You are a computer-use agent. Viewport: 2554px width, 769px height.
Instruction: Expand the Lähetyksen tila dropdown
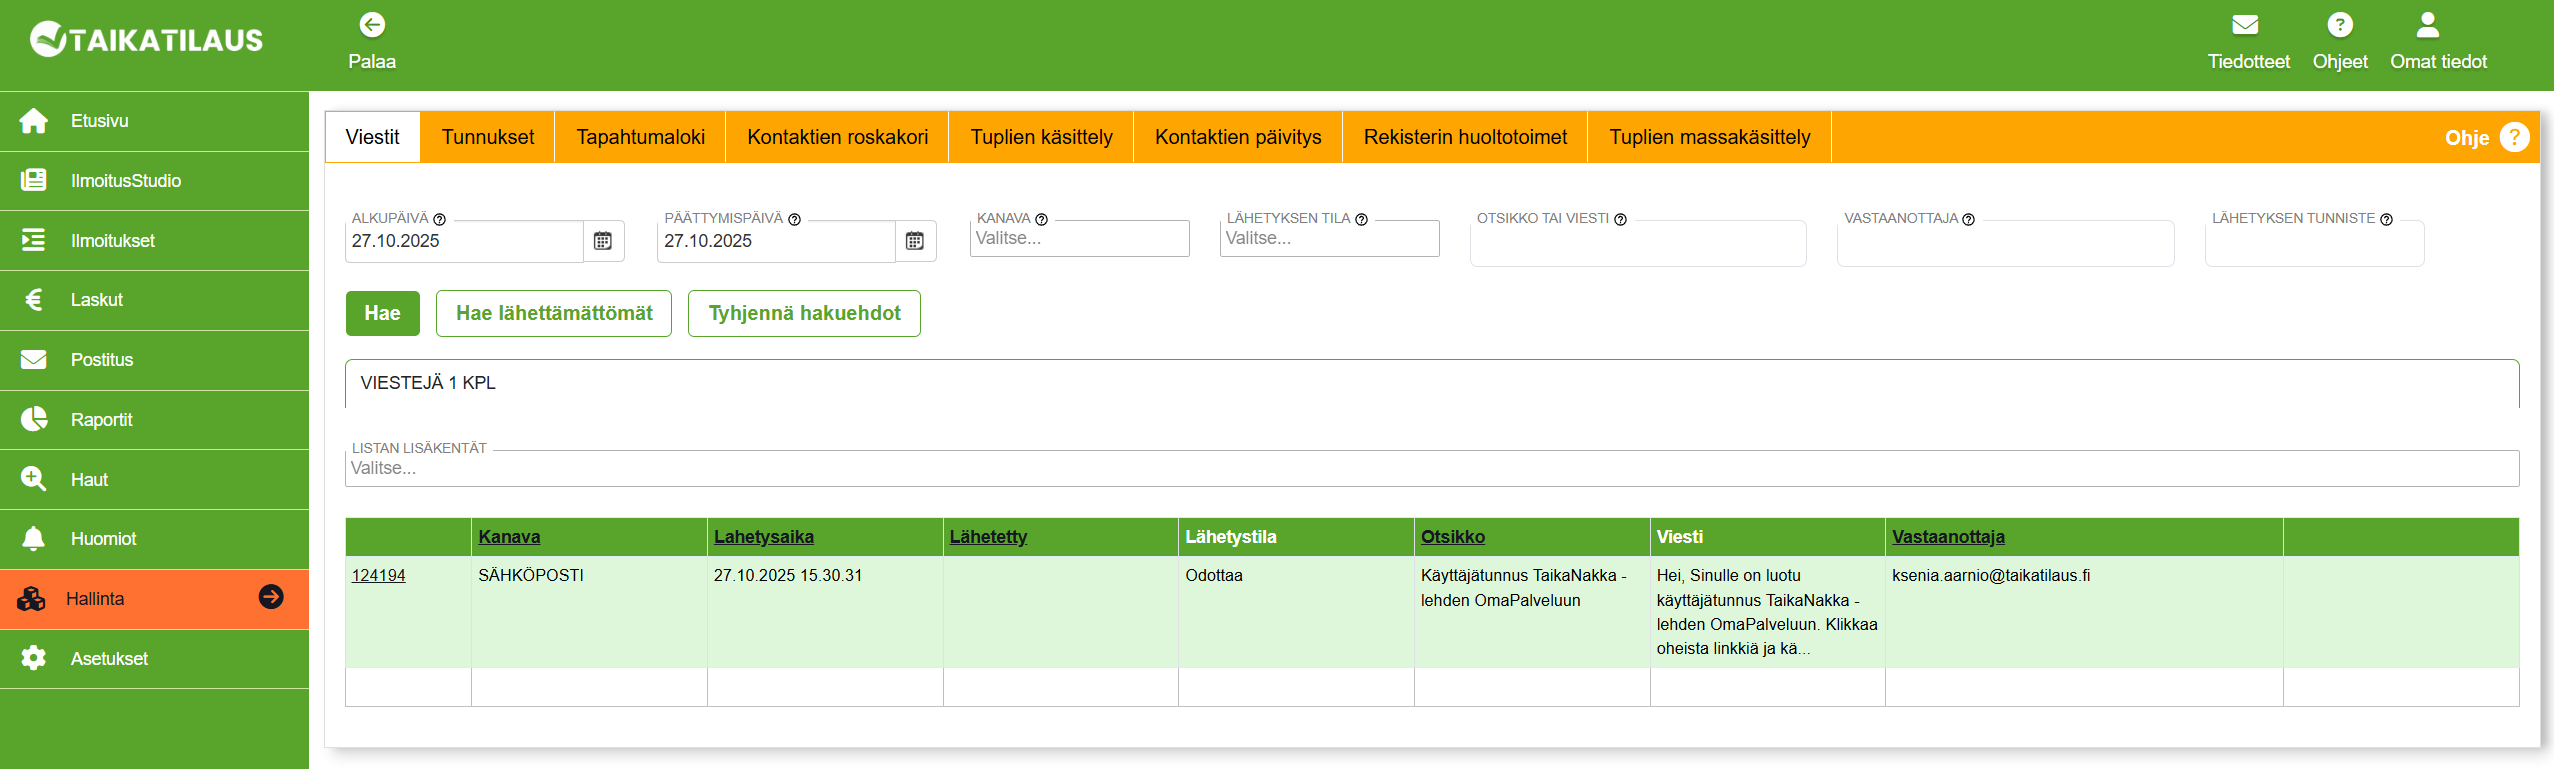[1329, 239]
